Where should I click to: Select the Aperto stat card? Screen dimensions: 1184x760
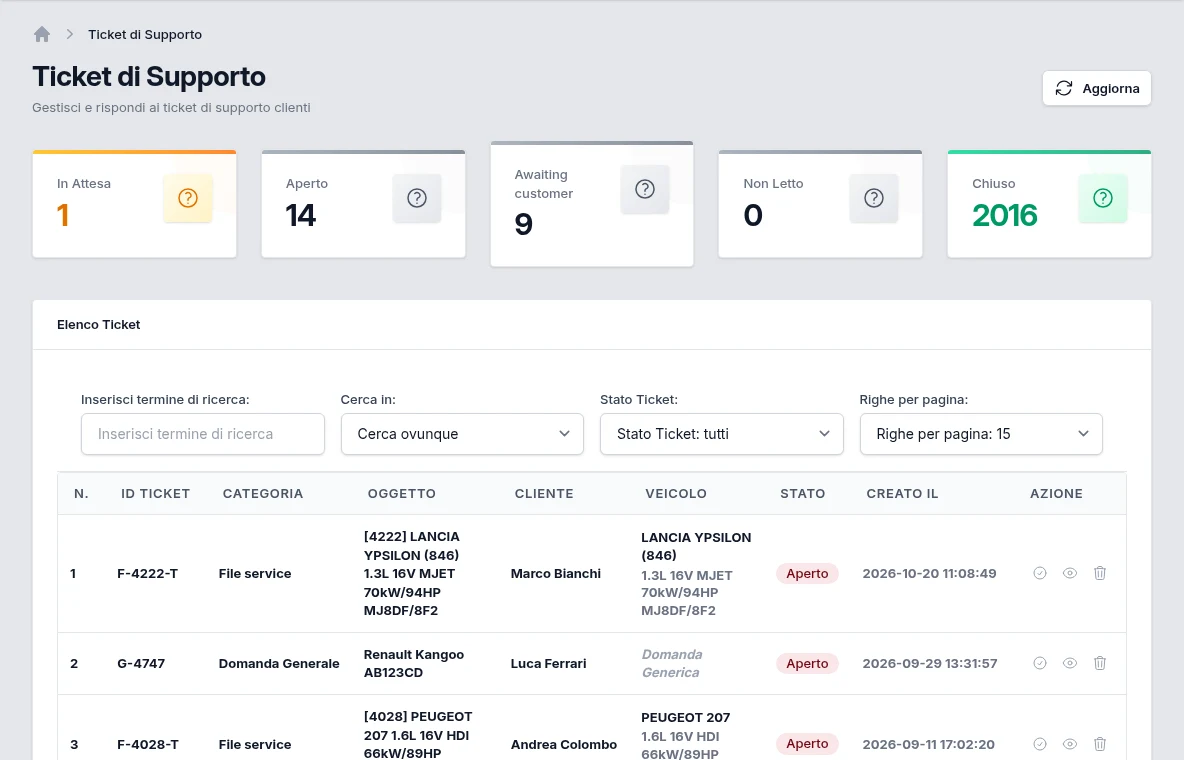click(x=363, y=204)
